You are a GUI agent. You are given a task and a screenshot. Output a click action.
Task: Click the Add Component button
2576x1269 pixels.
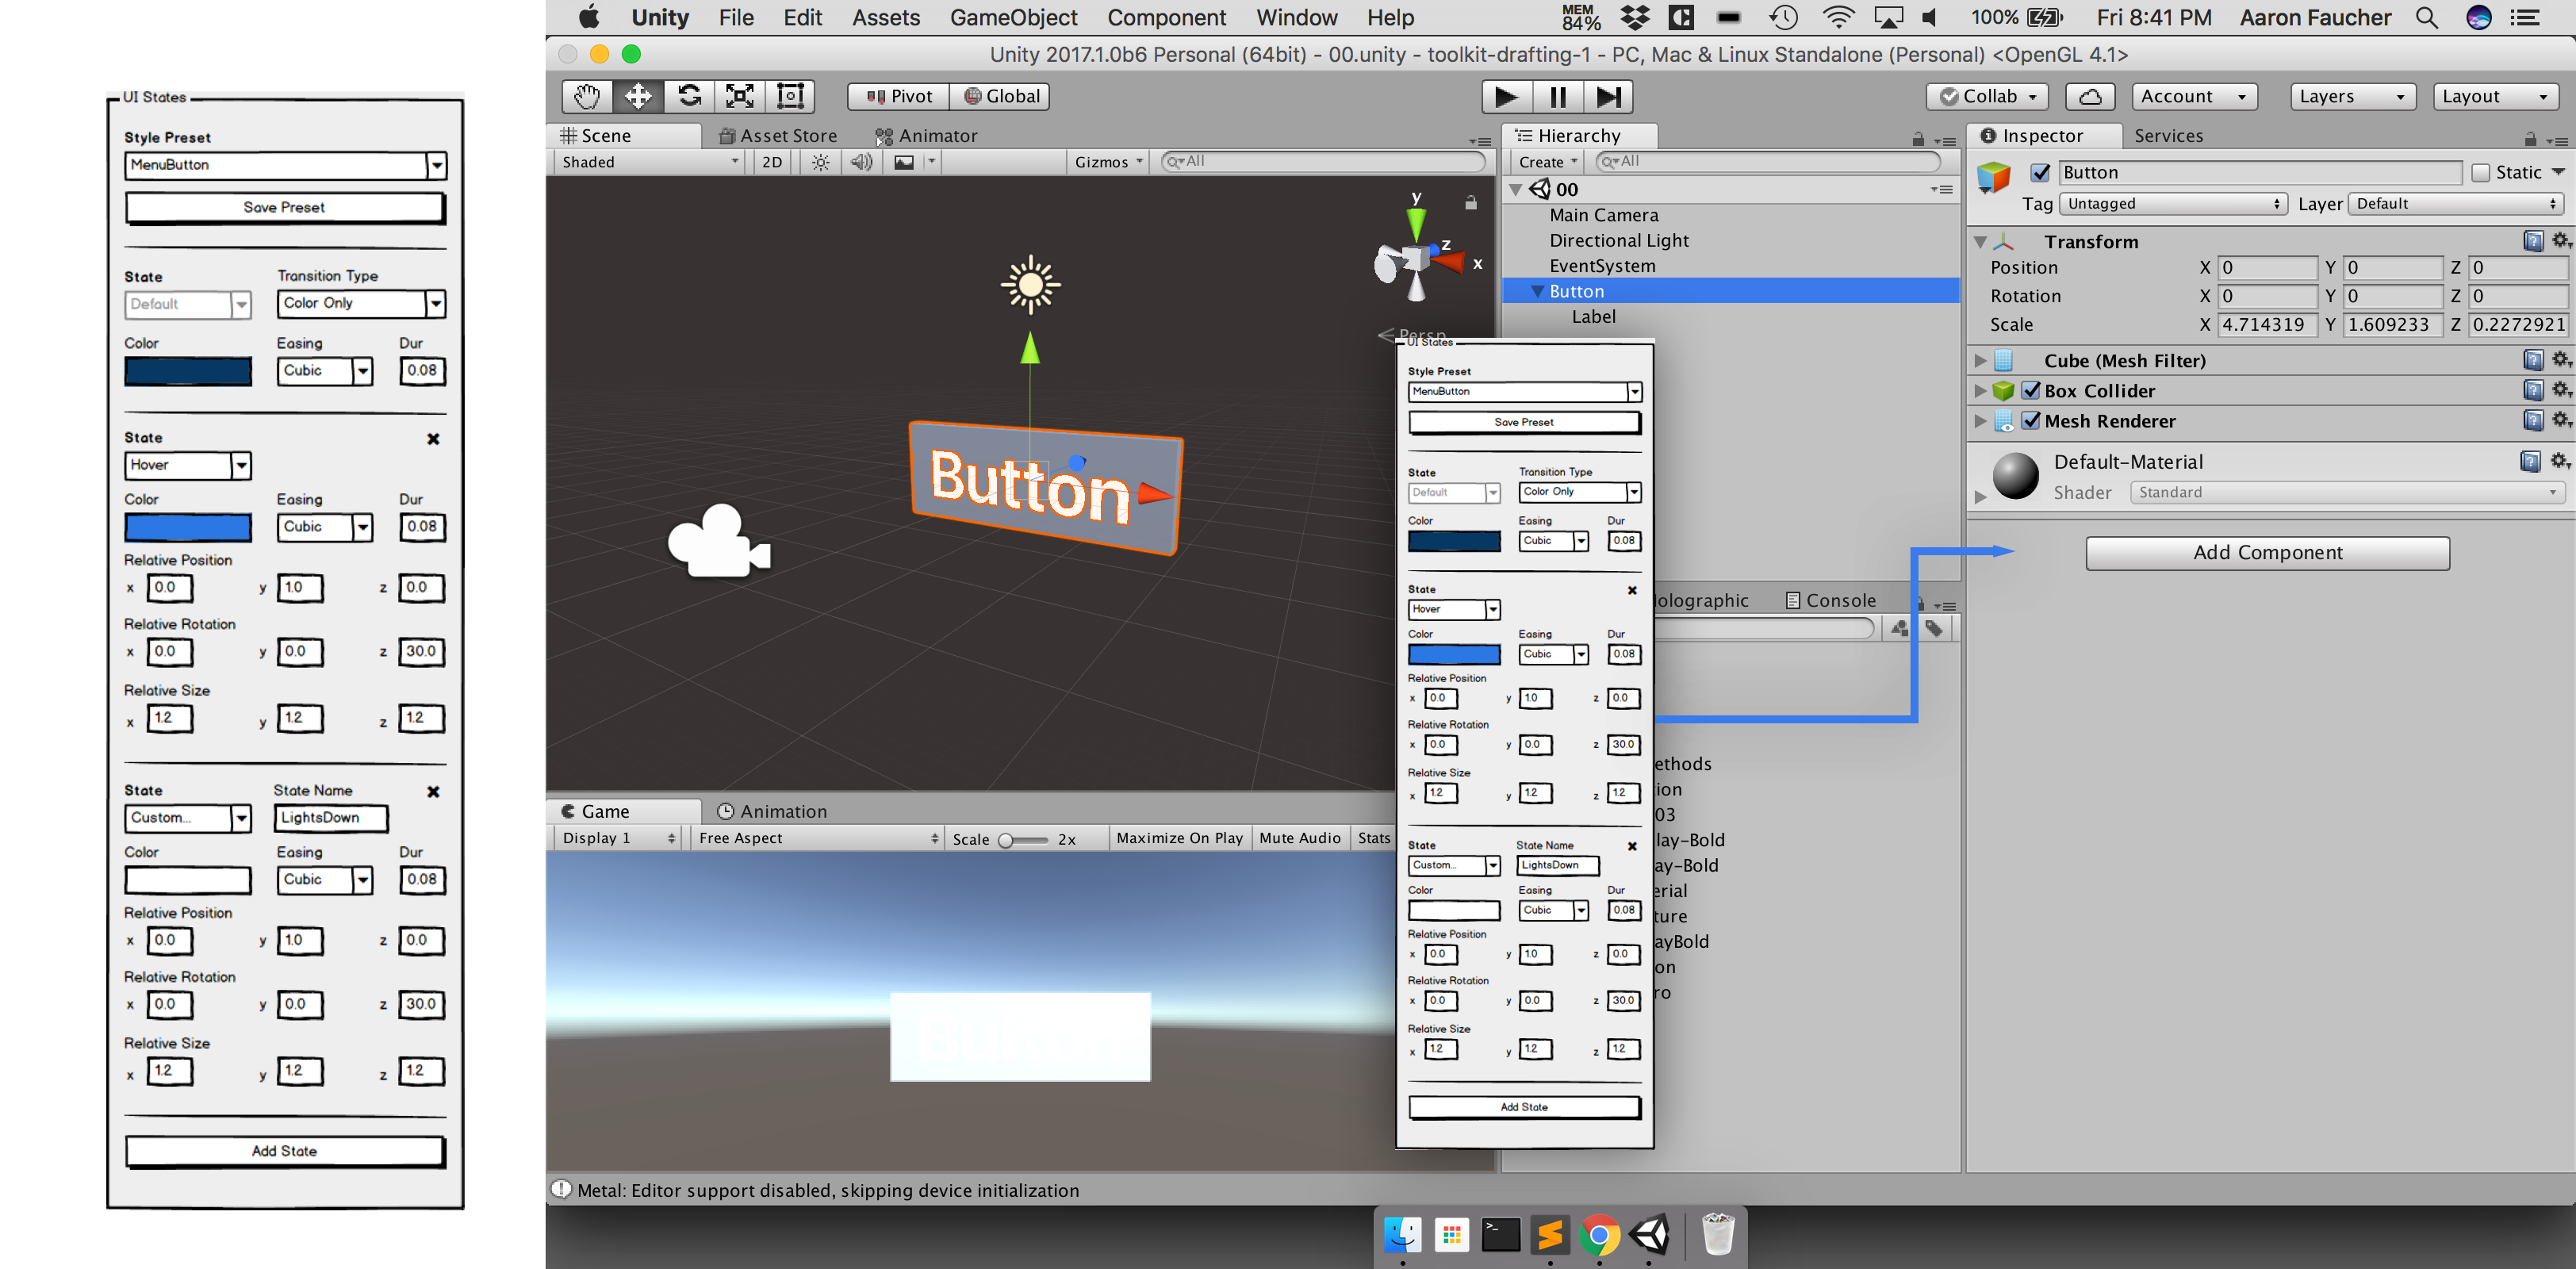2267,553
